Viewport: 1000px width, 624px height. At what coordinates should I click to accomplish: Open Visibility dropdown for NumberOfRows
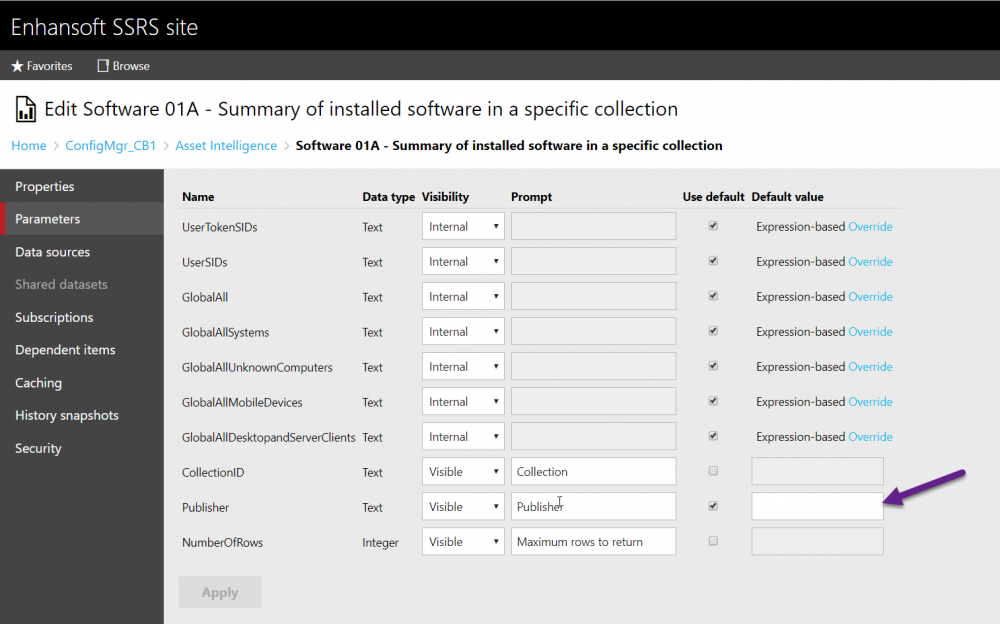click(463, 542)
